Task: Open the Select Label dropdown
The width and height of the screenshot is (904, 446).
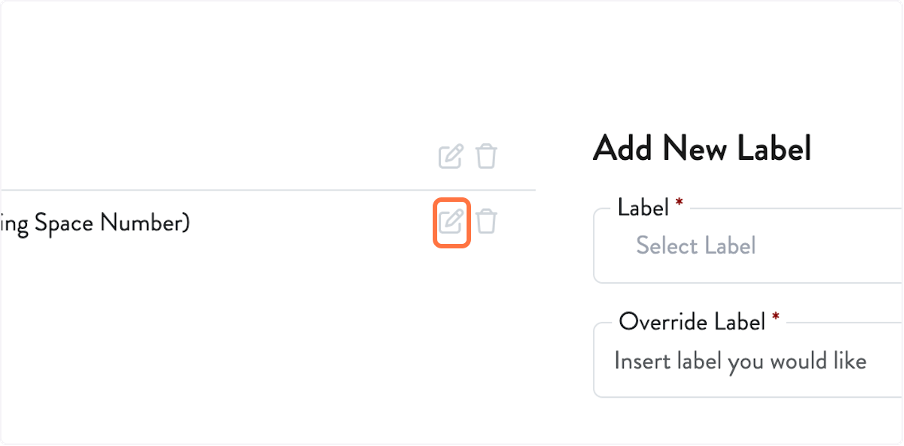Action: [750, 246]
